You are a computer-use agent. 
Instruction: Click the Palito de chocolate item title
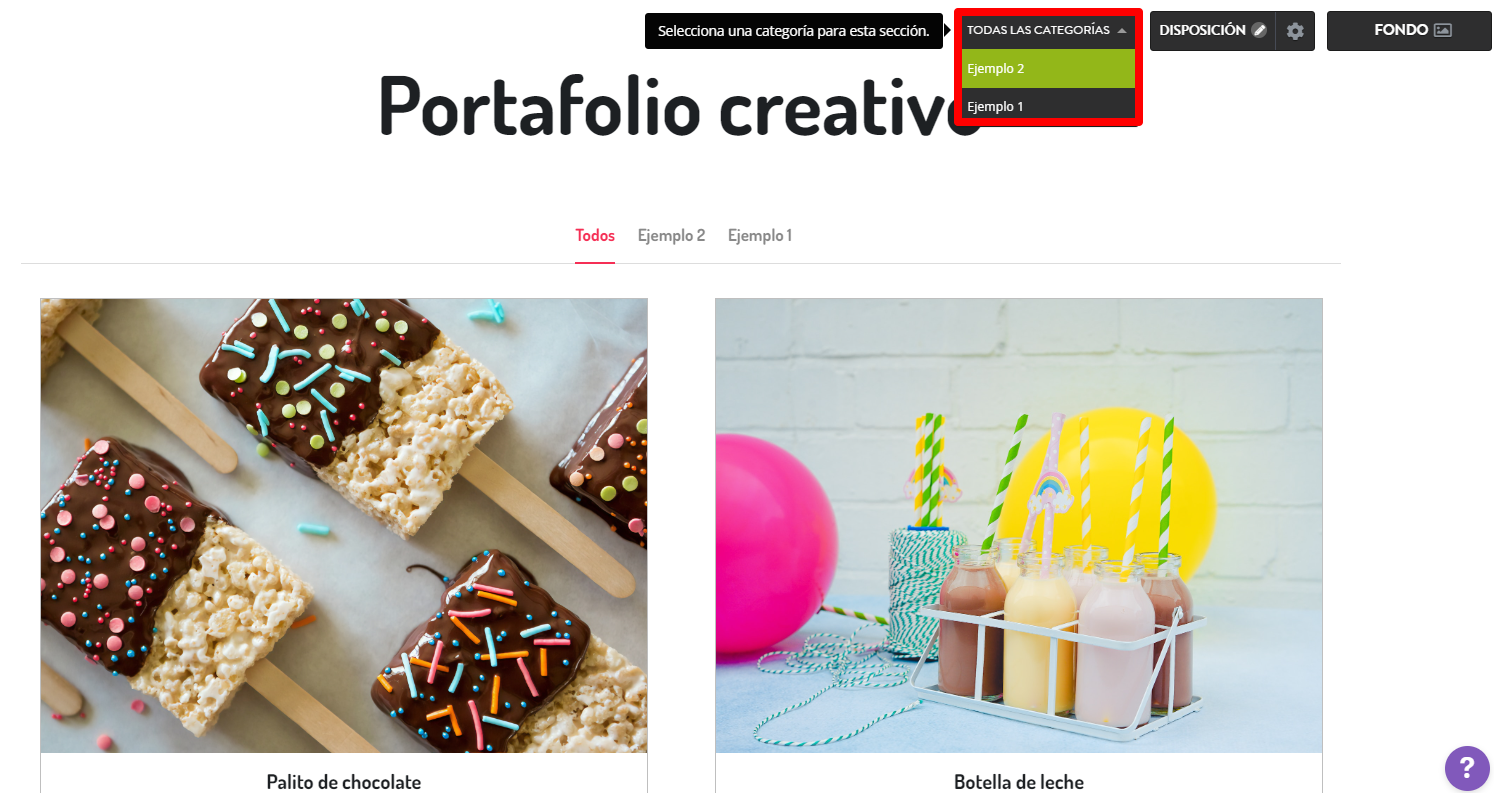pos(344,782)
